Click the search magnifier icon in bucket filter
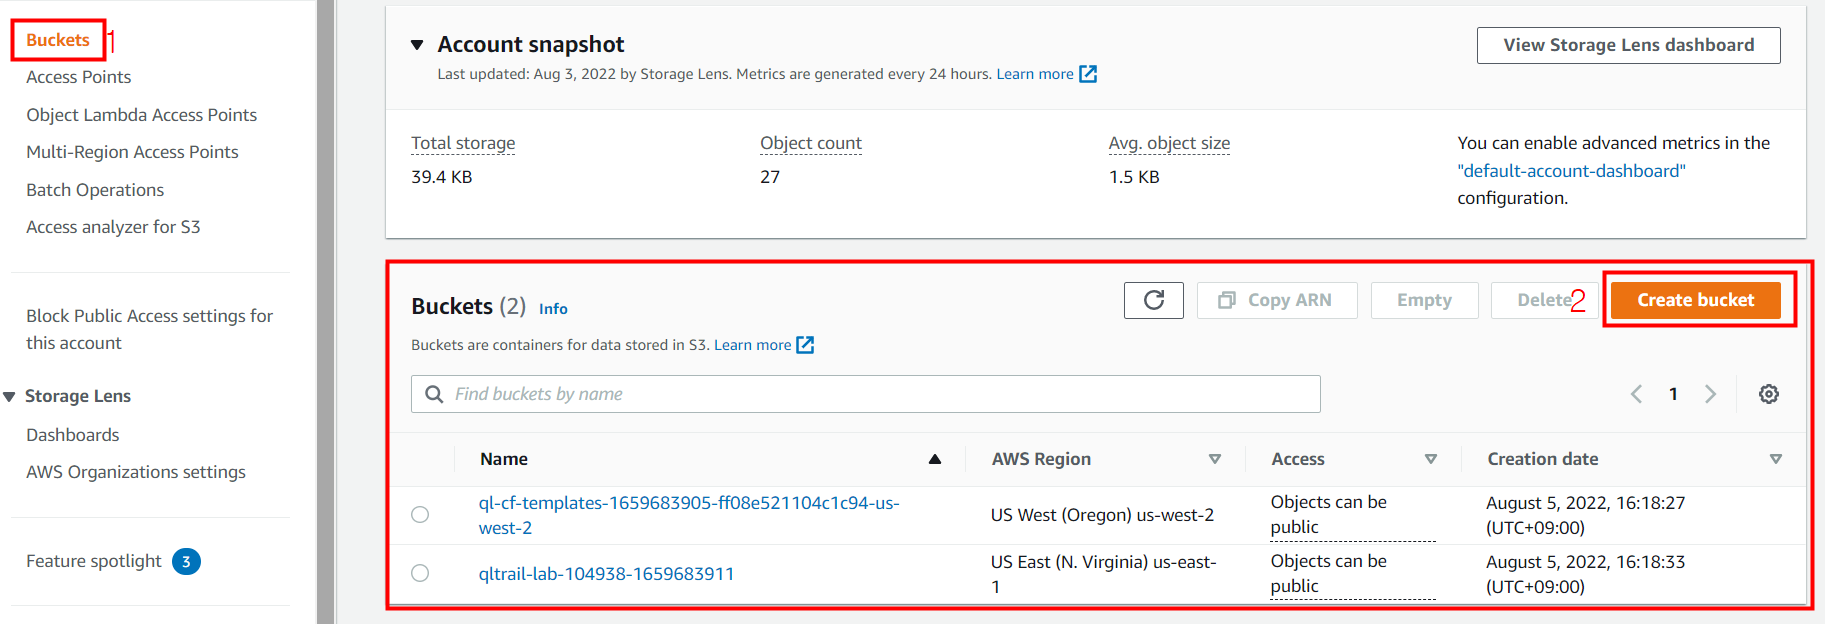Viewport: 1825px width, 624px height. (x=434, y=394)
